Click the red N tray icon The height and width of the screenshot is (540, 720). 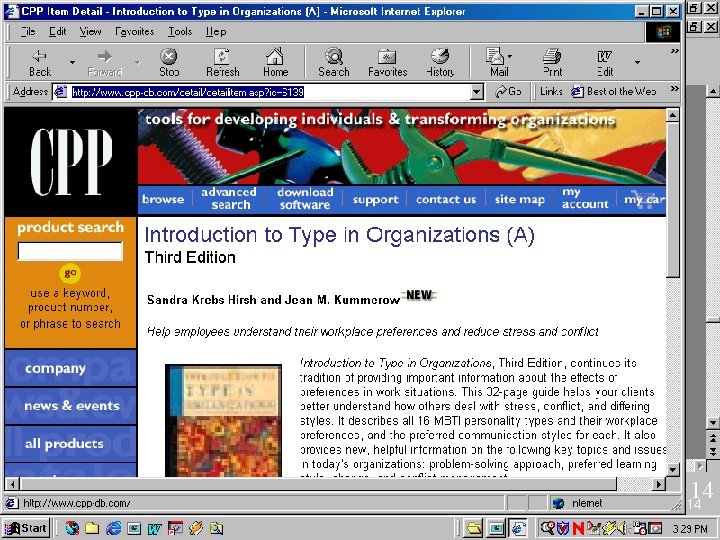point(578,529)
